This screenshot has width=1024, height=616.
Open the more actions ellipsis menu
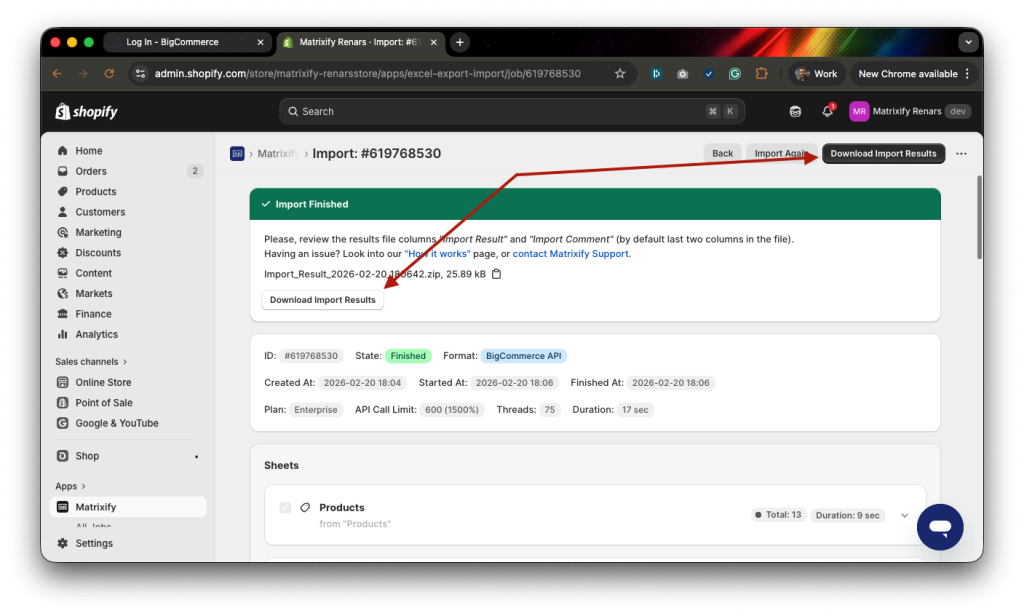click(x=960, y=153)
